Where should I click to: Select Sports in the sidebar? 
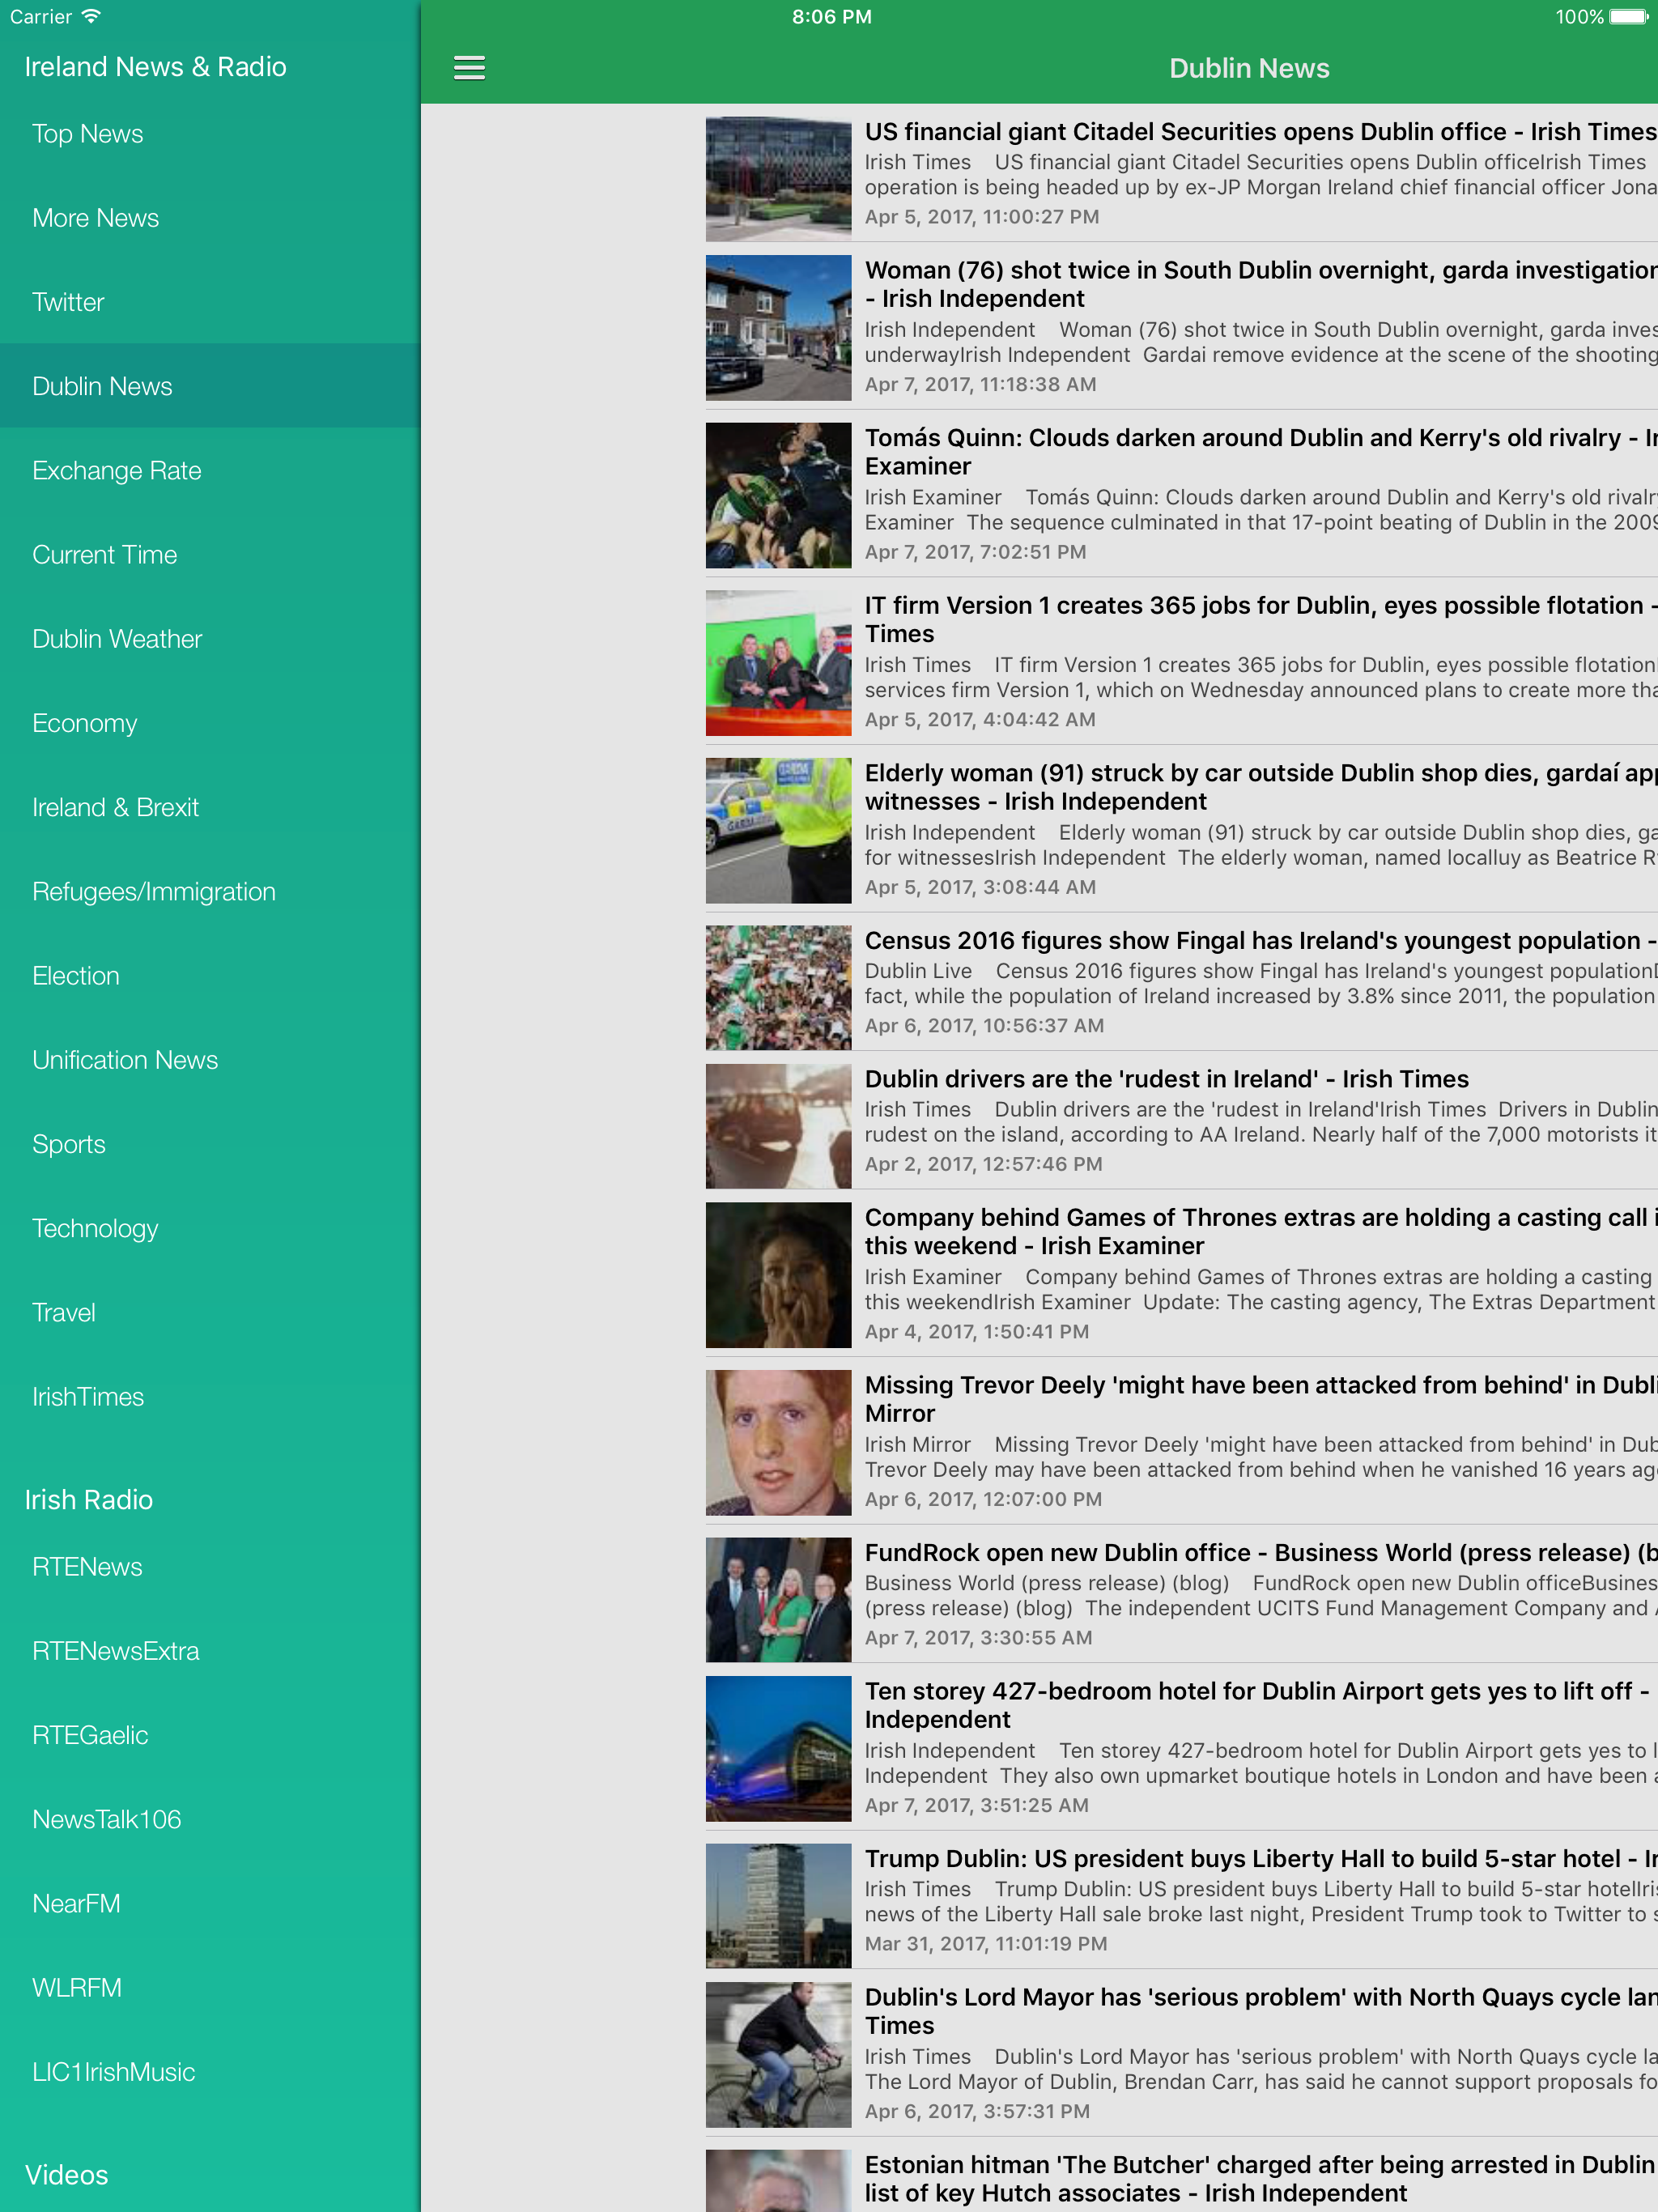tap(210, 1144)
